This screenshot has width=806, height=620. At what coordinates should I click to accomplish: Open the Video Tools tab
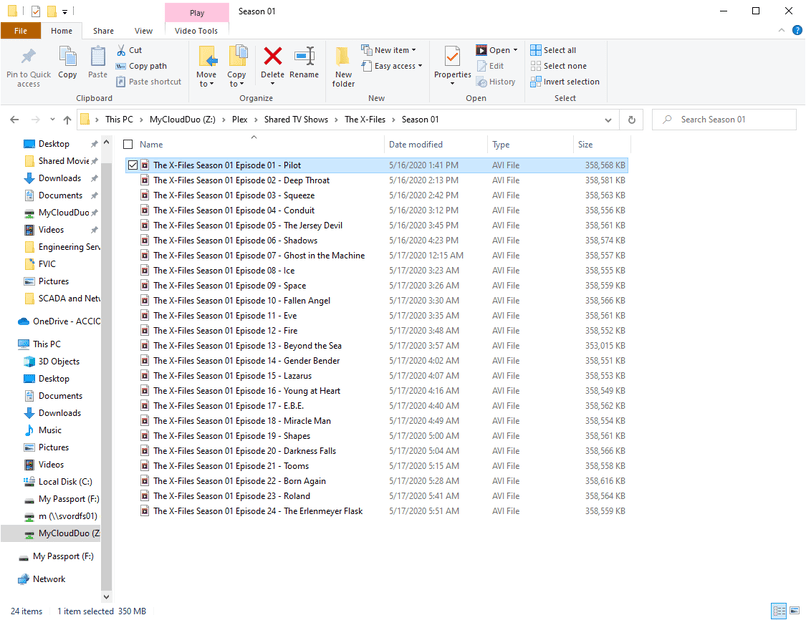pos(196,31)
